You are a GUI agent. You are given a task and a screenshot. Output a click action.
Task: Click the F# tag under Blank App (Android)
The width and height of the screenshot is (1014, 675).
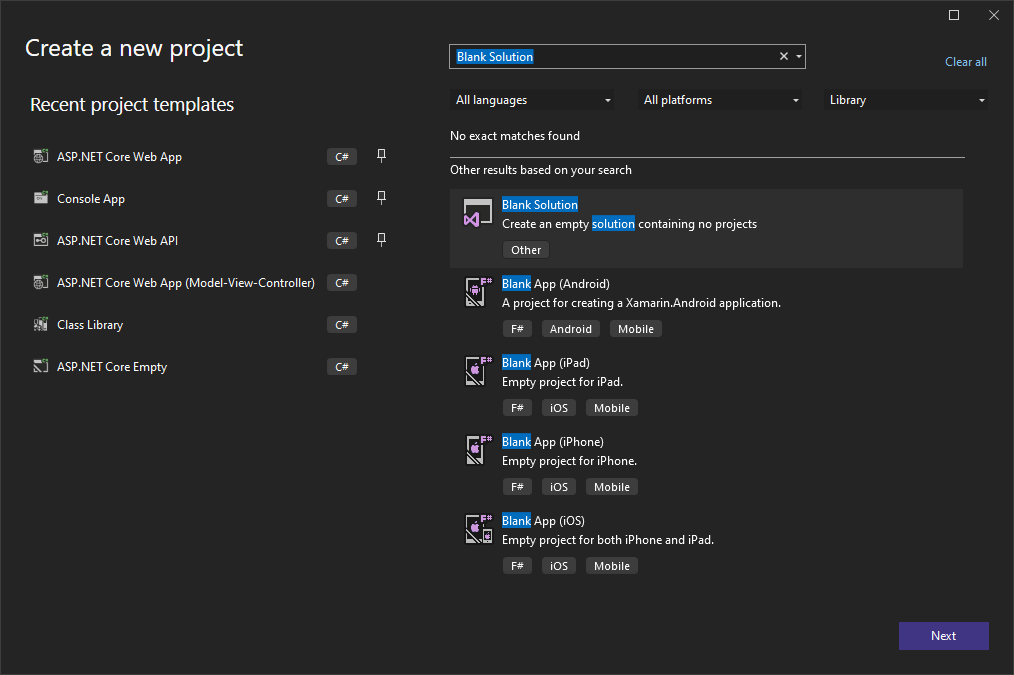[x=517, y=328]
